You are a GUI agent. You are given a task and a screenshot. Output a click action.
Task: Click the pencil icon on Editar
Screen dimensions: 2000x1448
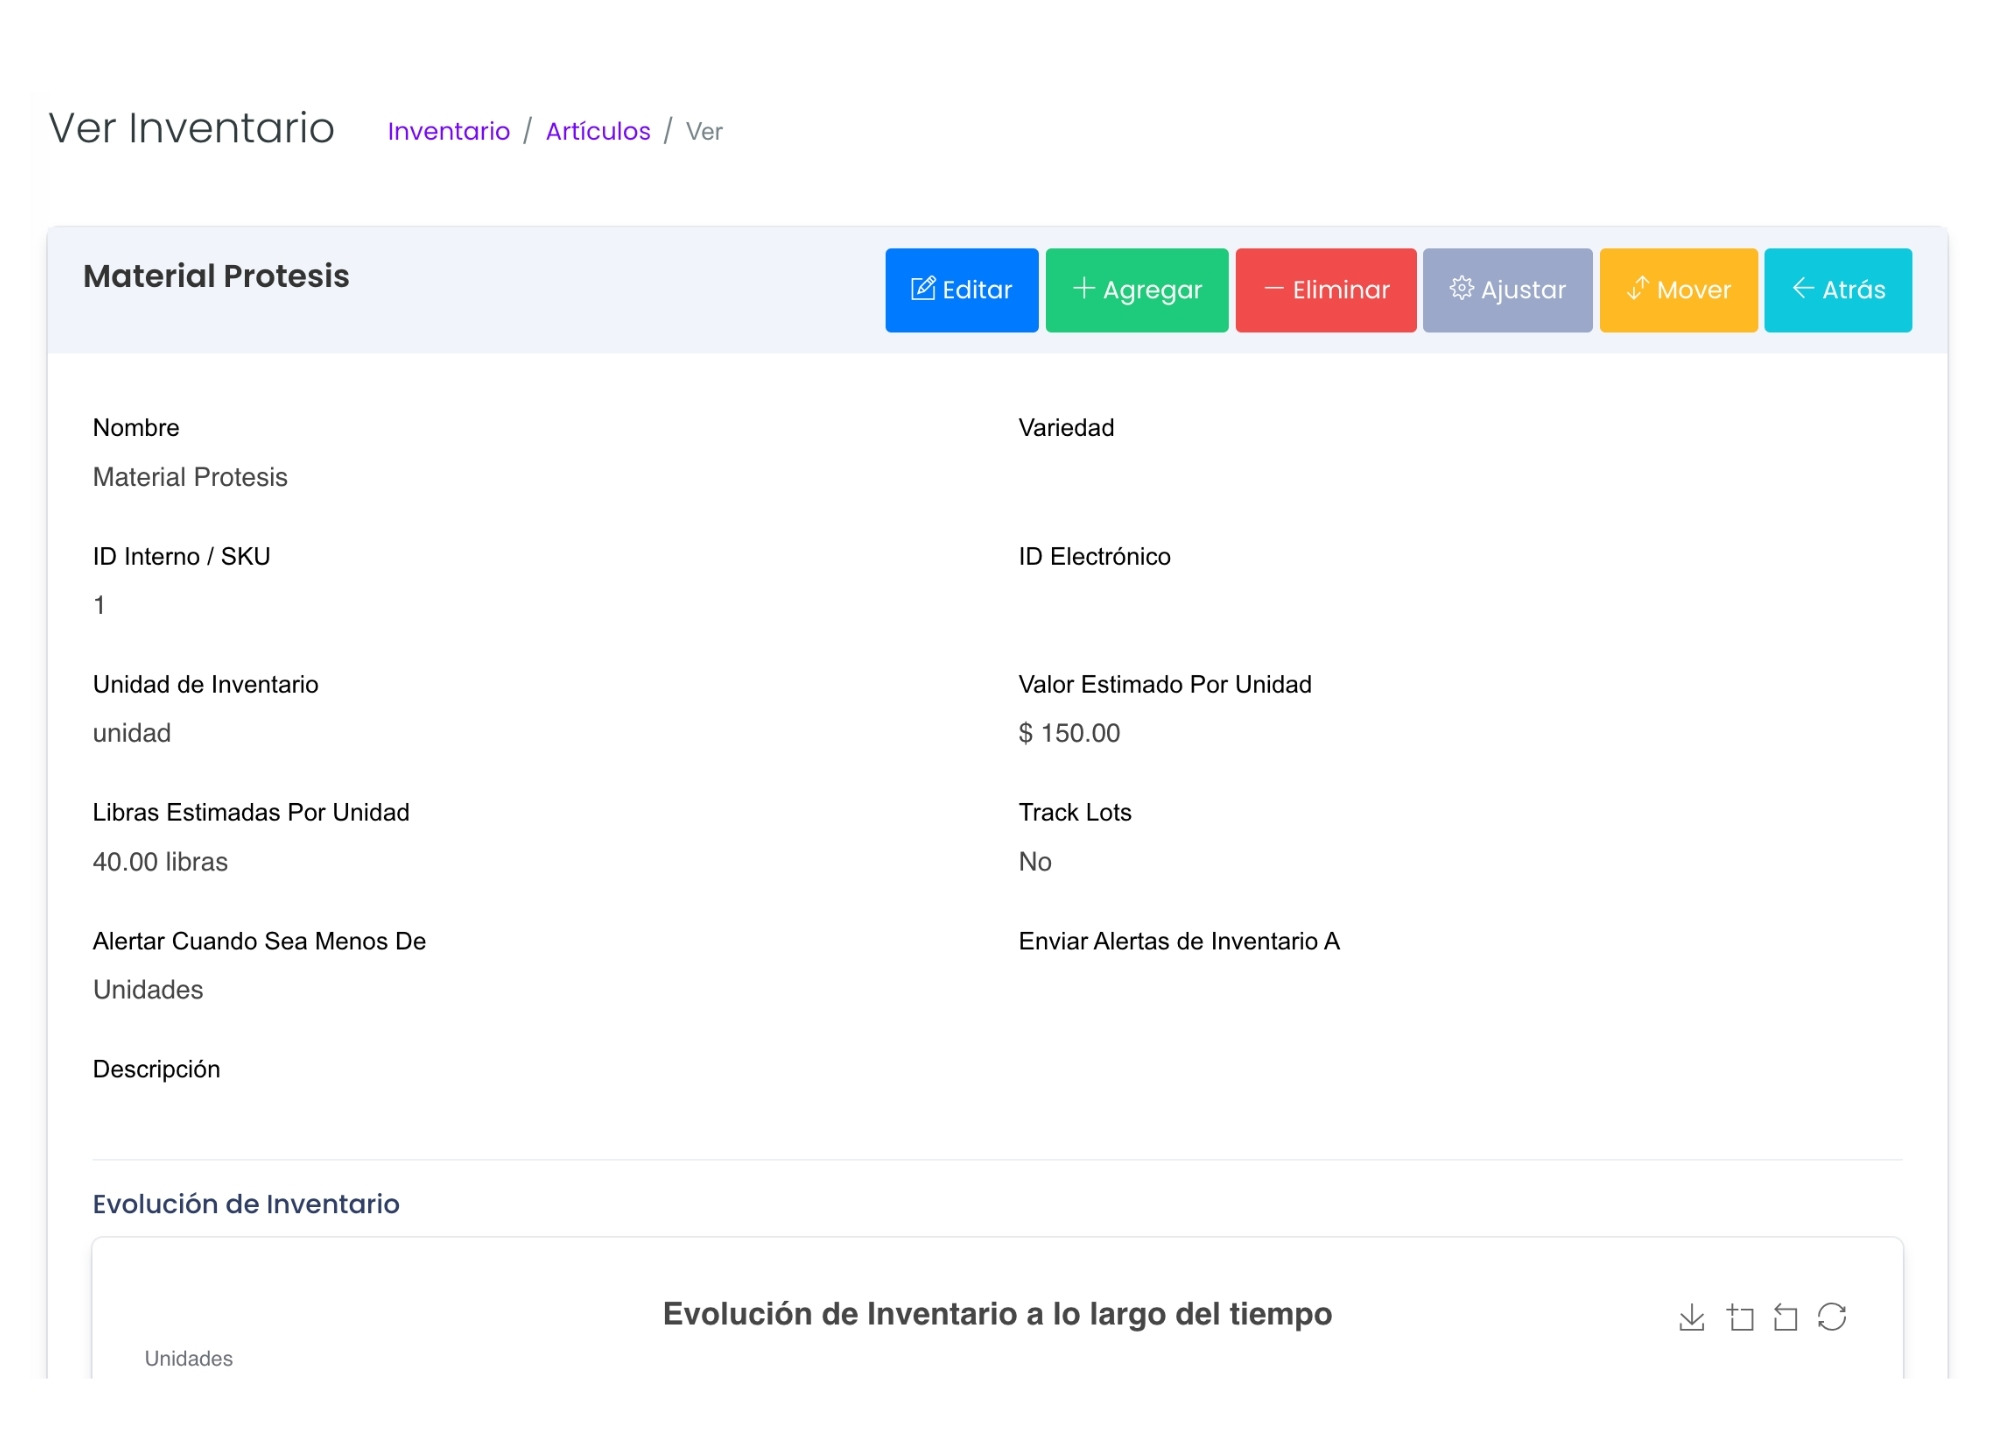pyautogui.click(x=924, y=288)
